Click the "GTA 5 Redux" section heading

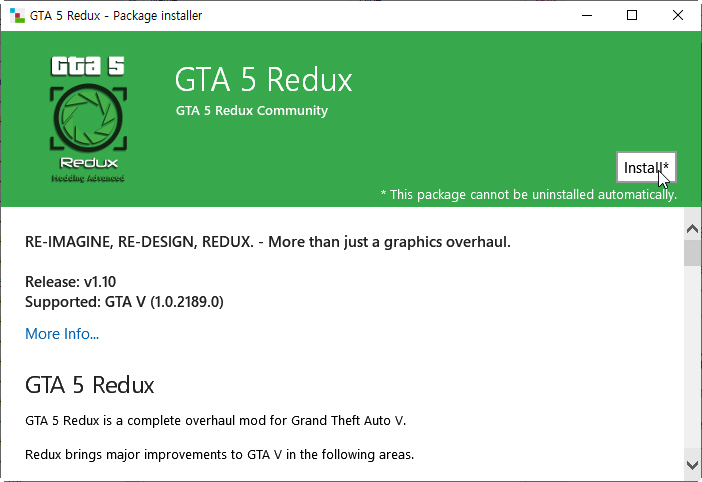(x=90, y=385)
